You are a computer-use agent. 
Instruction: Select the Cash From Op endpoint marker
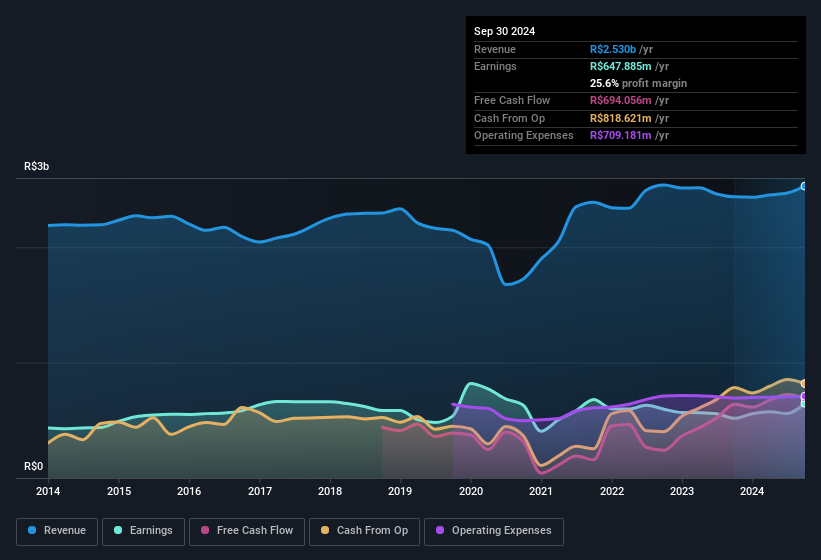(x=804, y=384)
